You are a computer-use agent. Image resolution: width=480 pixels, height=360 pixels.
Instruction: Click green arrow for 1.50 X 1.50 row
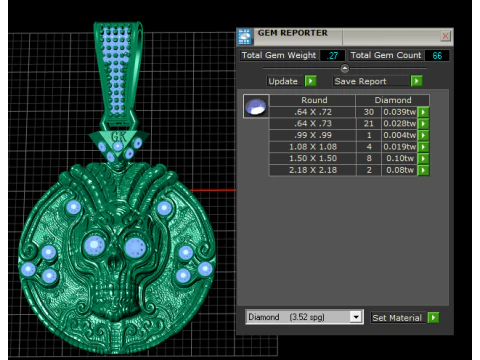(423, 158)
